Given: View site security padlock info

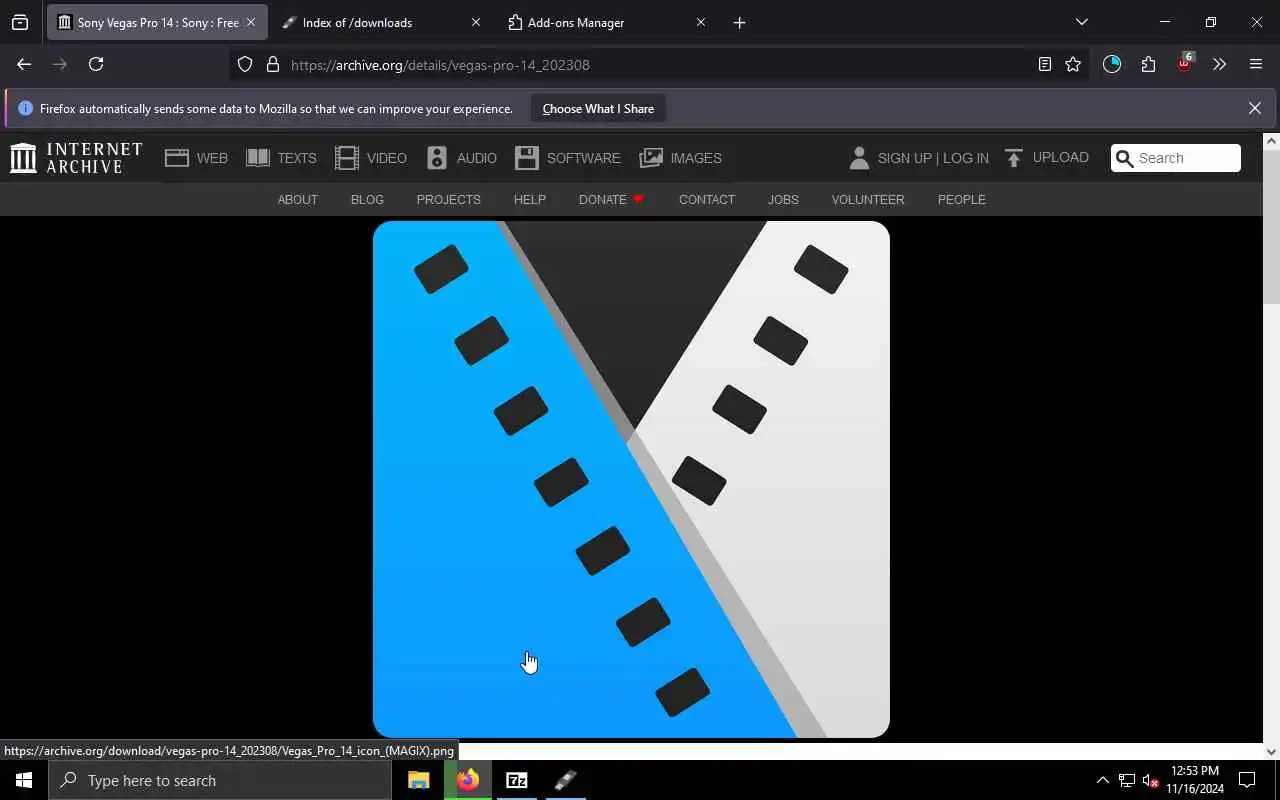Looking at the screenshot, I should (272, 64).
